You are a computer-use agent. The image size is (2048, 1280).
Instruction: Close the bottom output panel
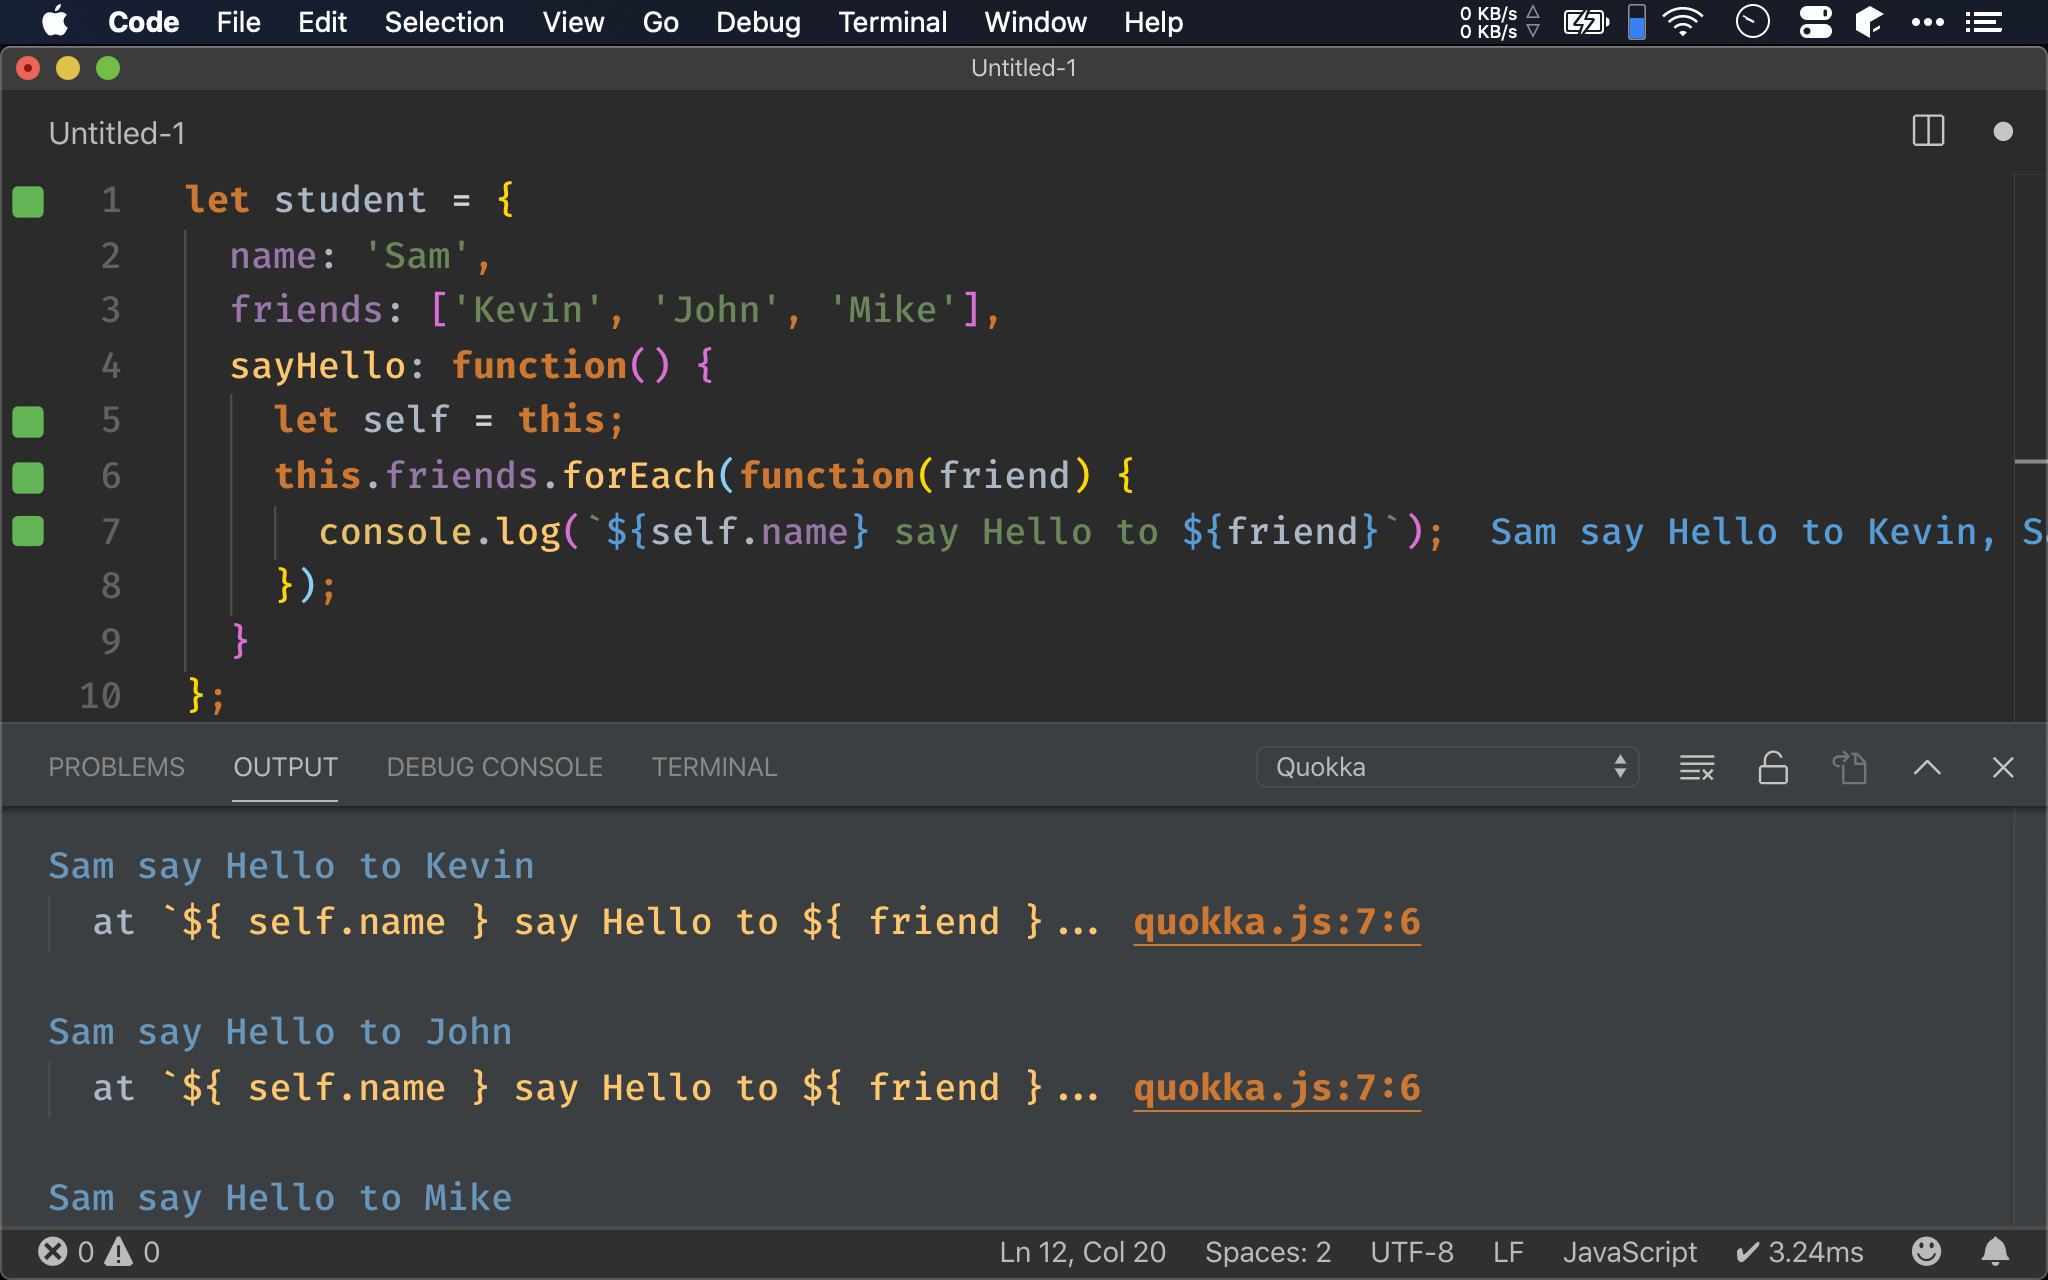click(x=2002, y=767)
